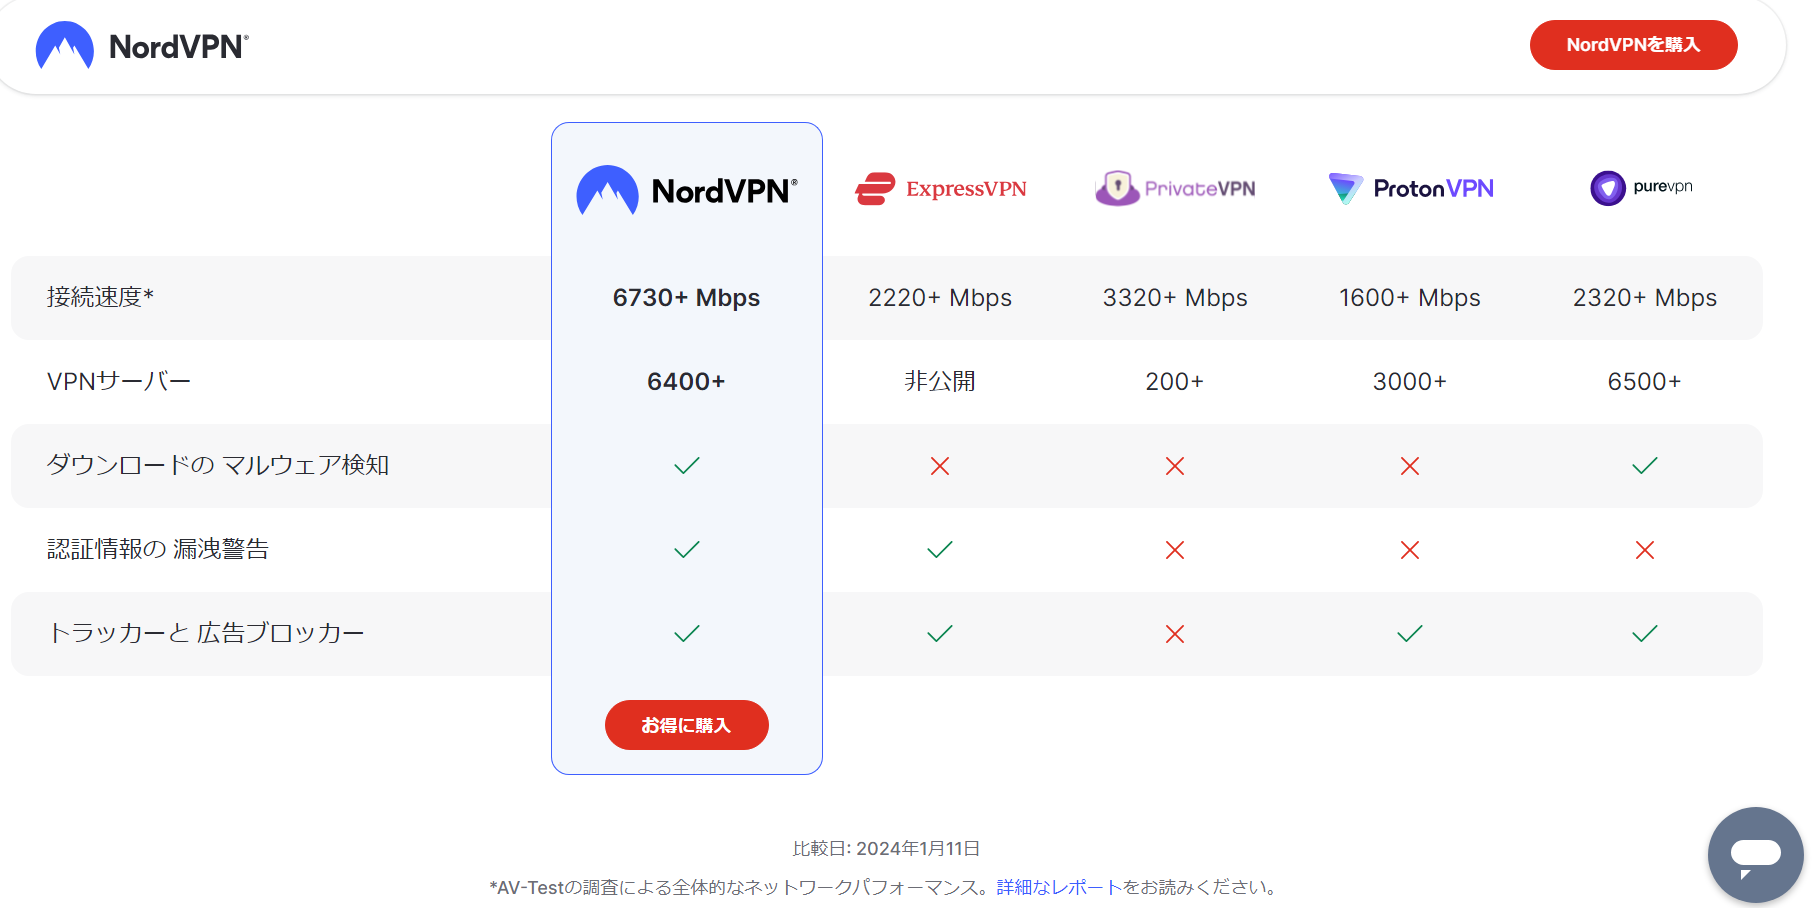The height and width of the screenshot is (908, 1817).
Task: Click the ProtonVPN logo
Action: click(x=1410, y=188)
